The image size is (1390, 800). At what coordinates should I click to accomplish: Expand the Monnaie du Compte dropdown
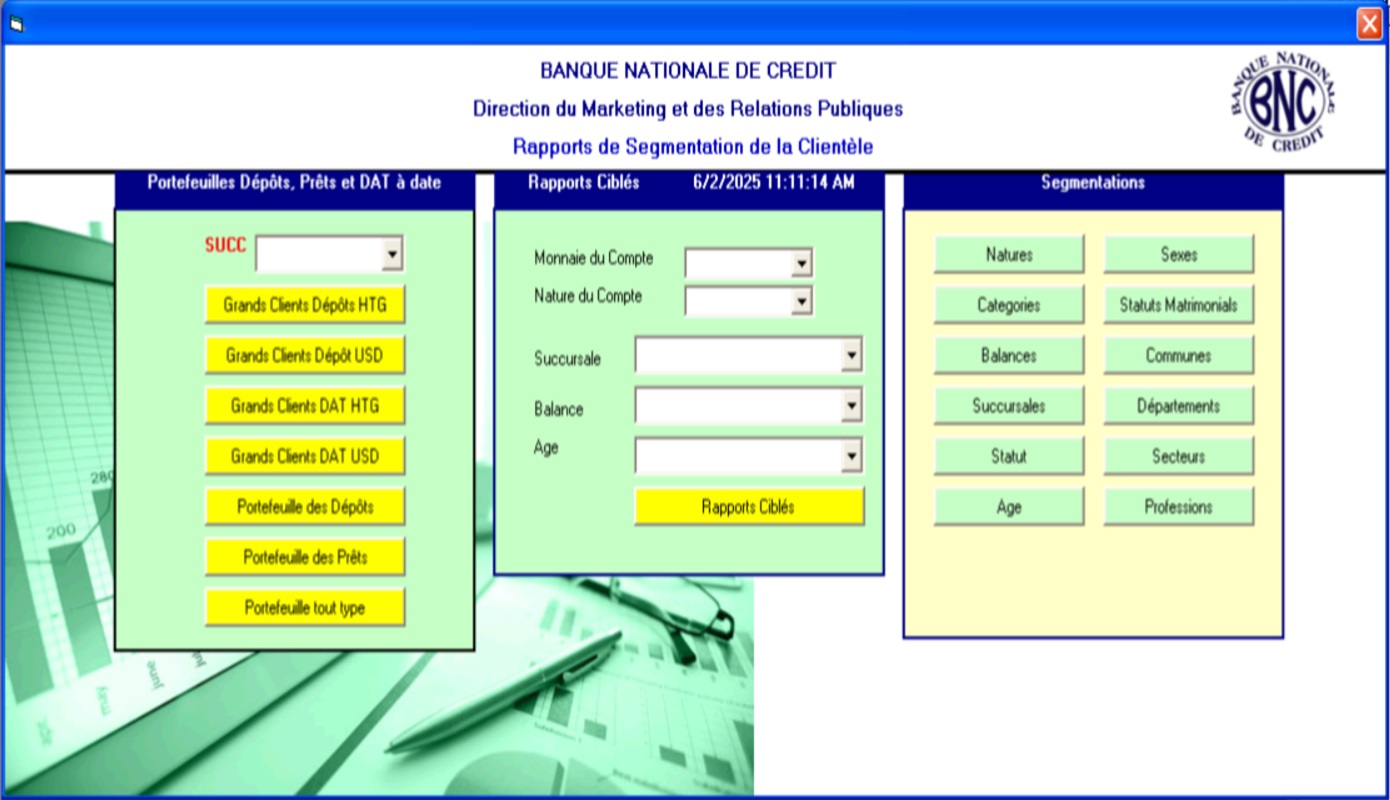click(801, 264)
